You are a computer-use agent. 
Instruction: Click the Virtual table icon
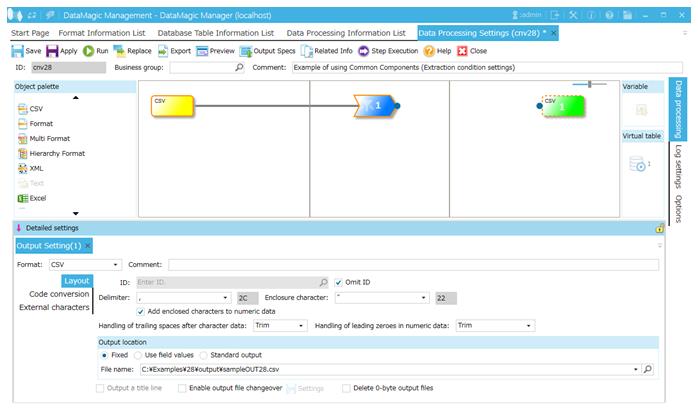pos(638,164)
